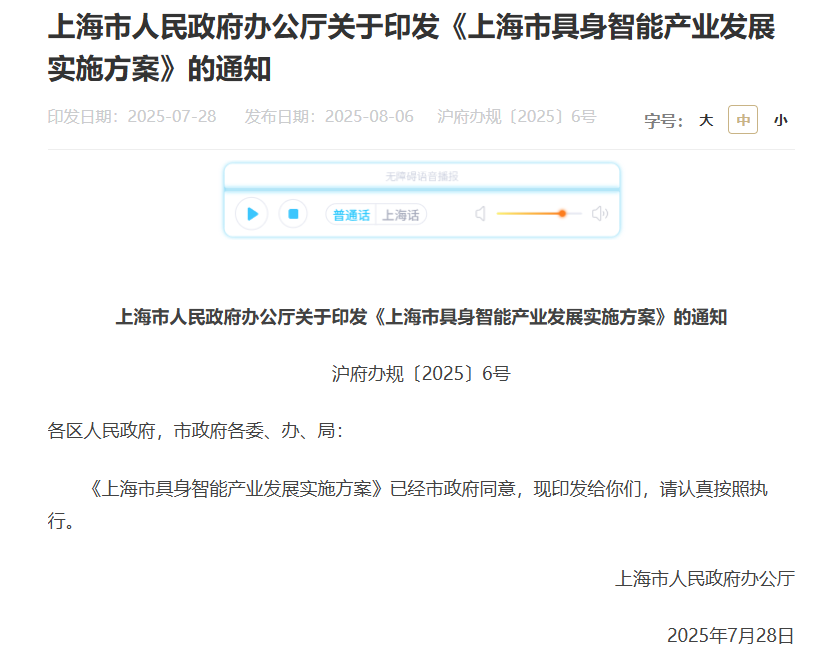The height and width of the screenshot is (656, 814).
Task: Click the 发布日期 2025-08-06 text
Action: pos(329,117)
